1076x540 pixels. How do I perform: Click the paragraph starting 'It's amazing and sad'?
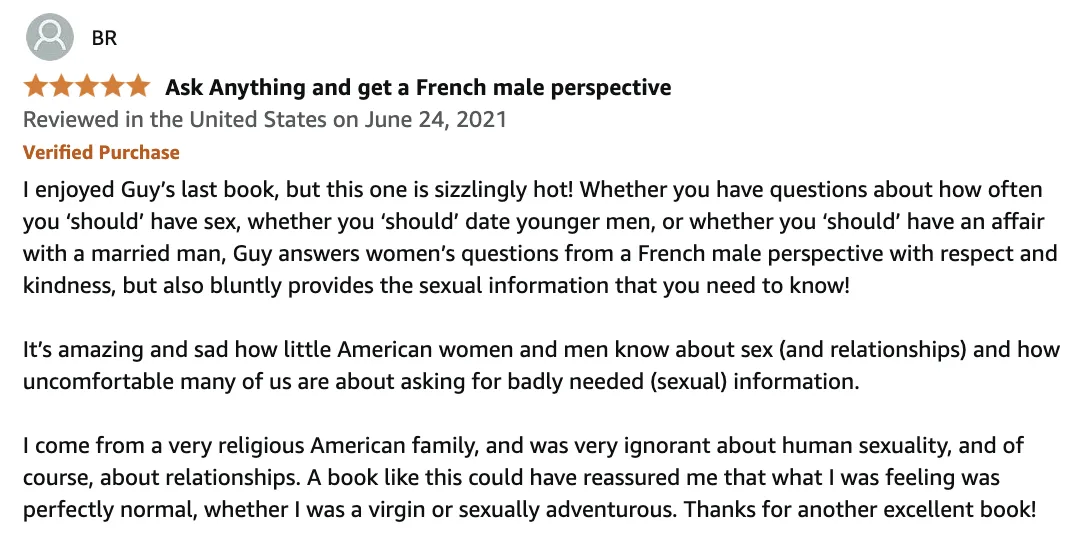click(x=541, y=365)
